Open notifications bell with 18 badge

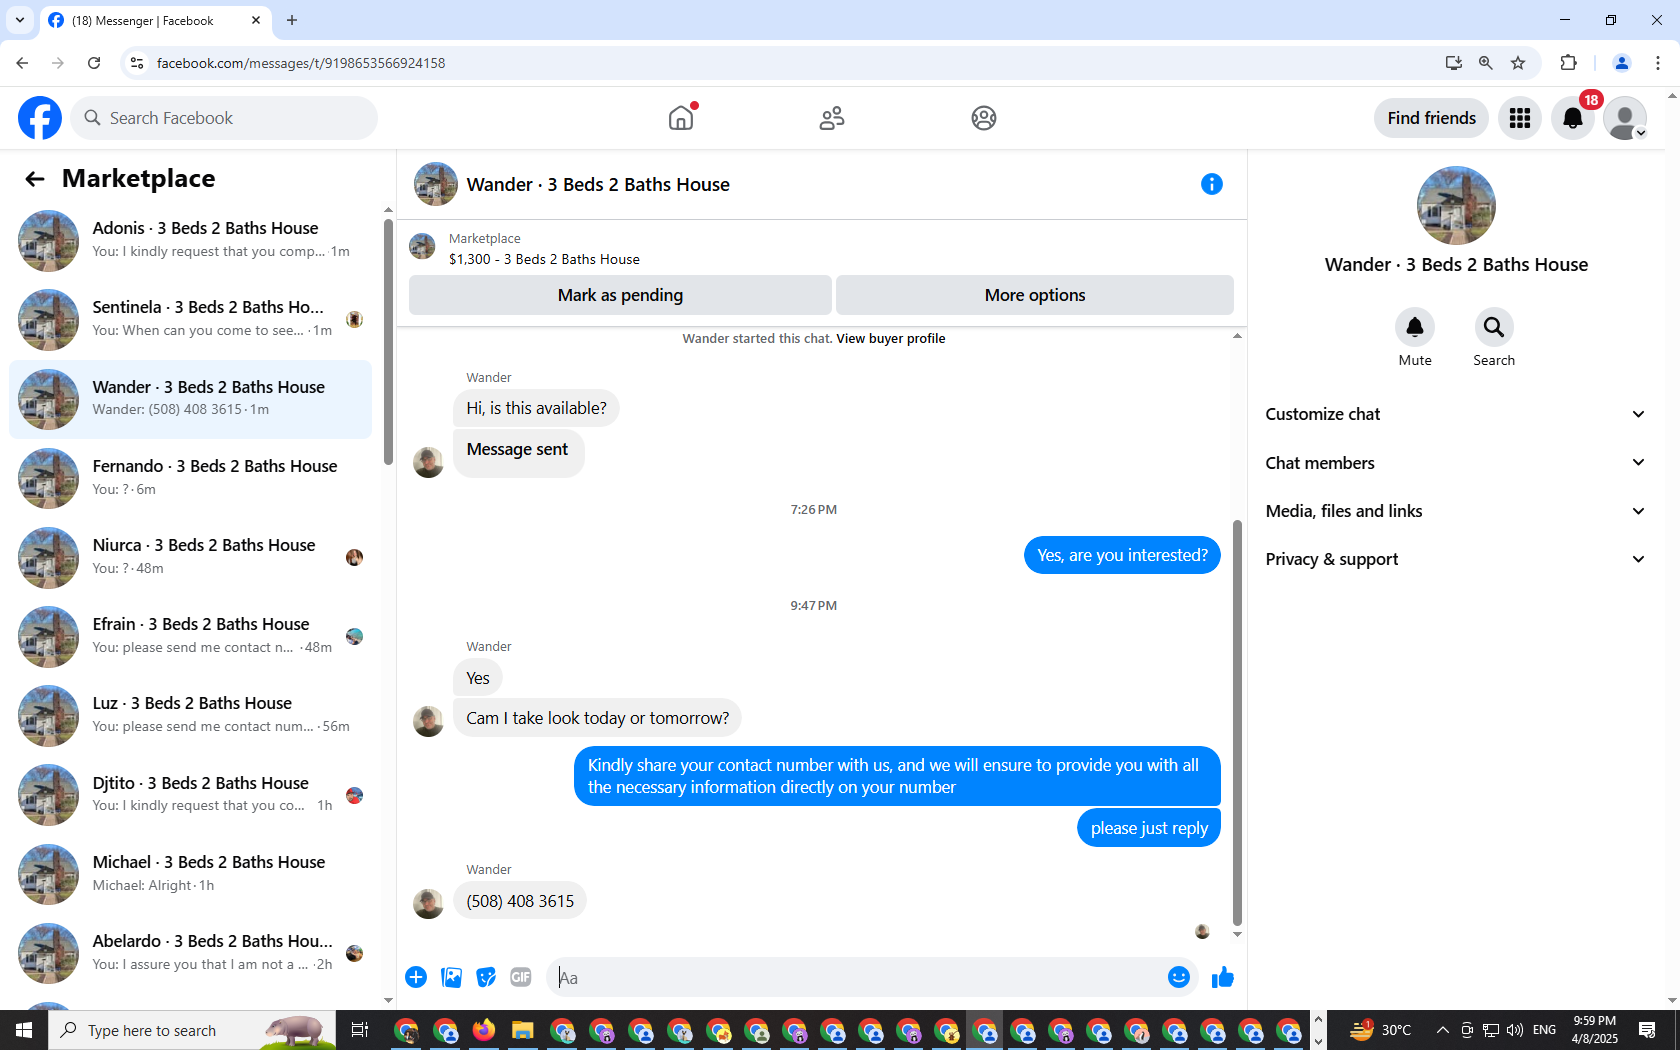(1573, 118)
